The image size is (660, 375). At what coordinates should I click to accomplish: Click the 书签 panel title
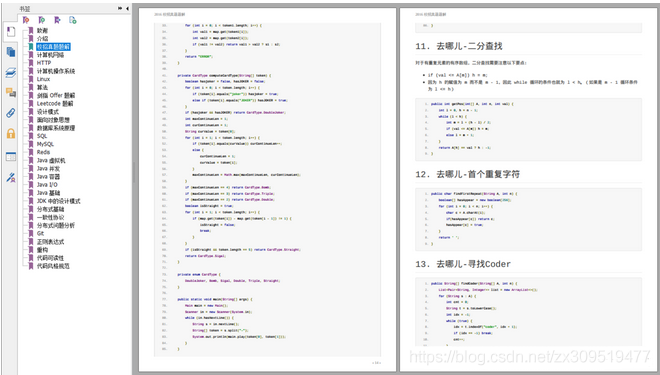coord(25,8)
